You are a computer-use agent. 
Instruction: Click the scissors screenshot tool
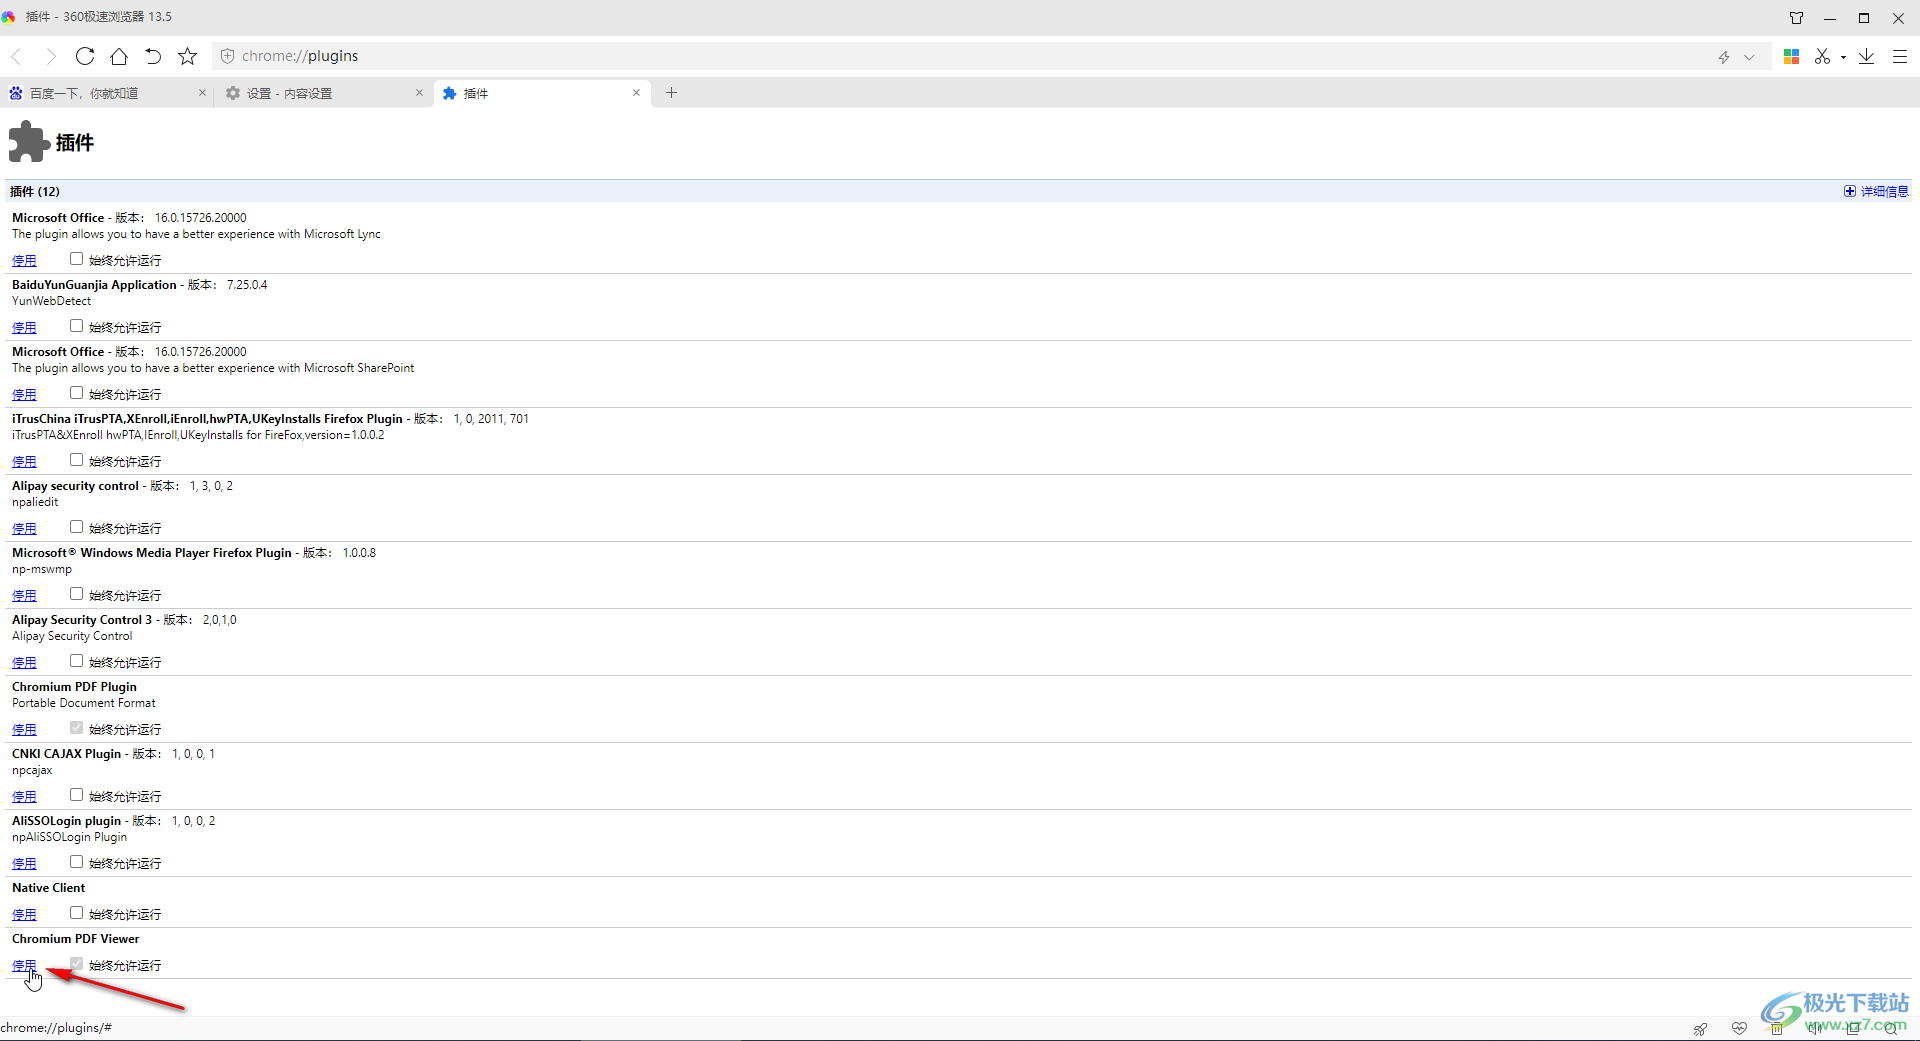[x=1823, y=57]
